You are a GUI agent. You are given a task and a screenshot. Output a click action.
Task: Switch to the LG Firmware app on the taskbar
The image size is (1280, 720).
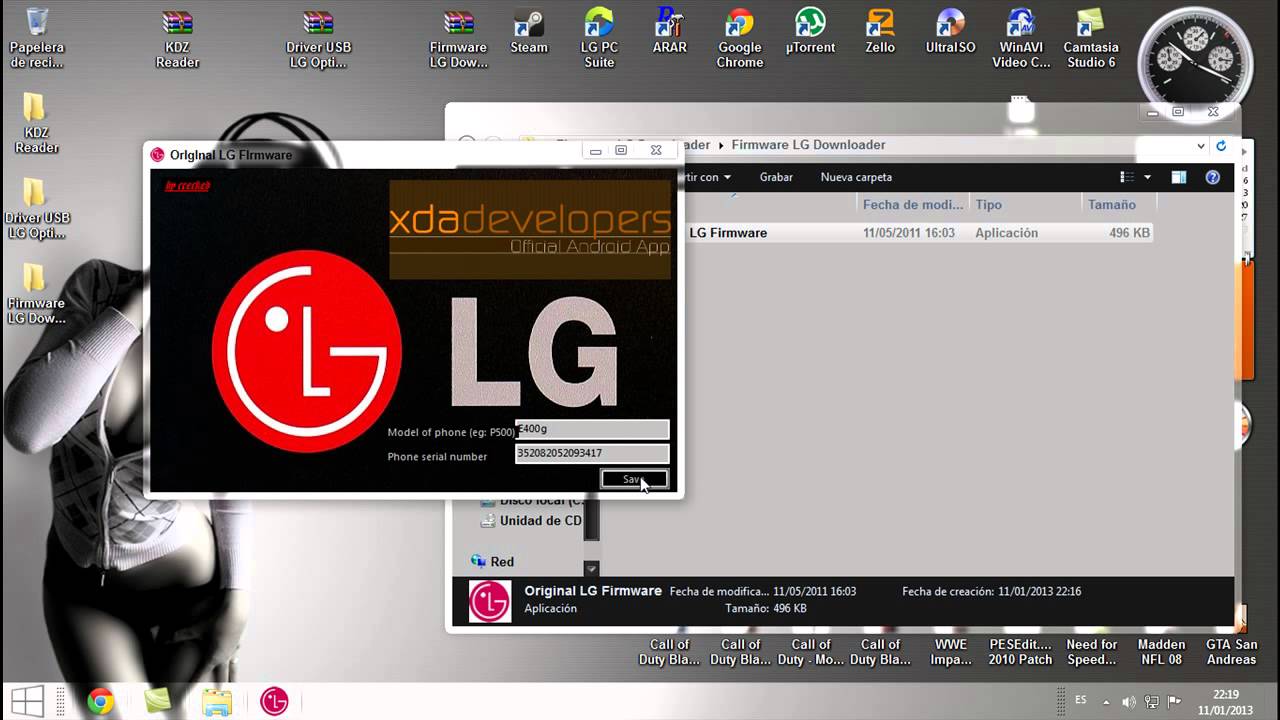[274, 701]
